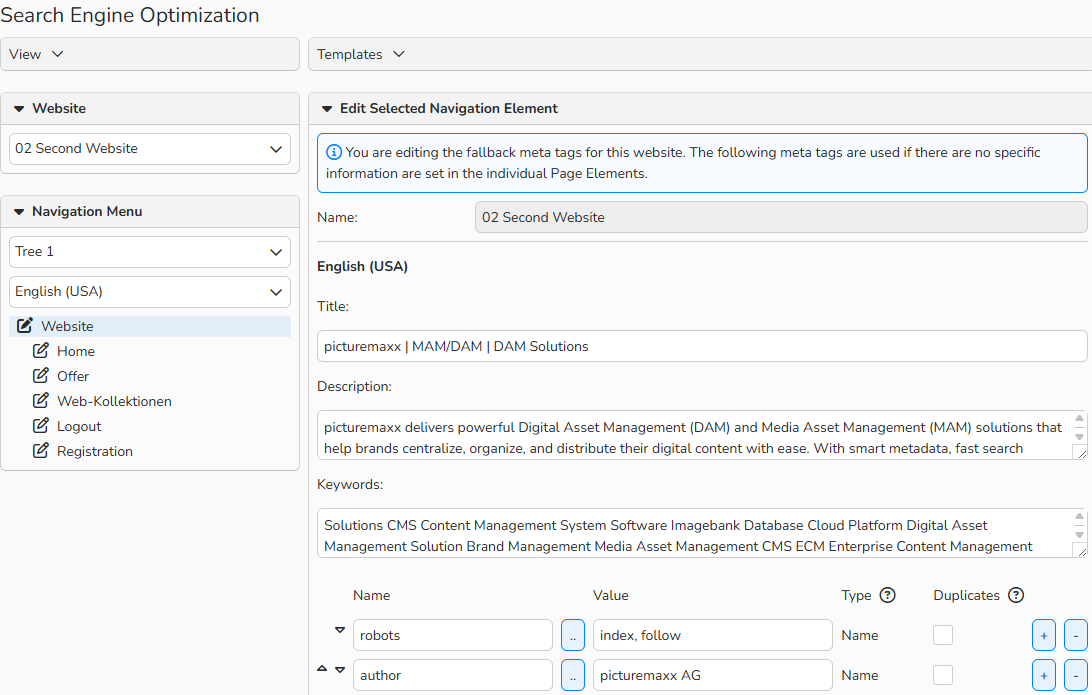Click the edit icon beside Home
This screenshot has width=1092, height=695.
(x=41, y=350)
